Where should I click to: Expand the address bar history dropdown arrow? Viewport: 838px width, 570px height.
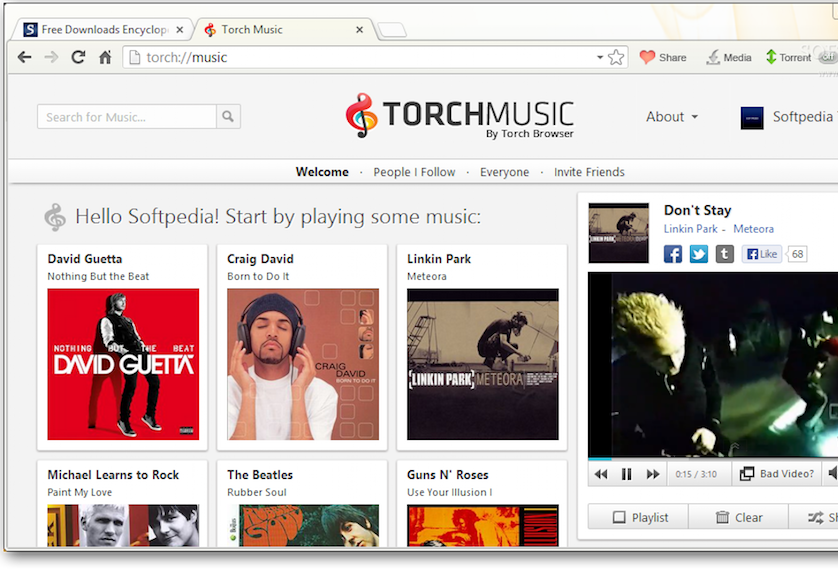click(600, 57)
